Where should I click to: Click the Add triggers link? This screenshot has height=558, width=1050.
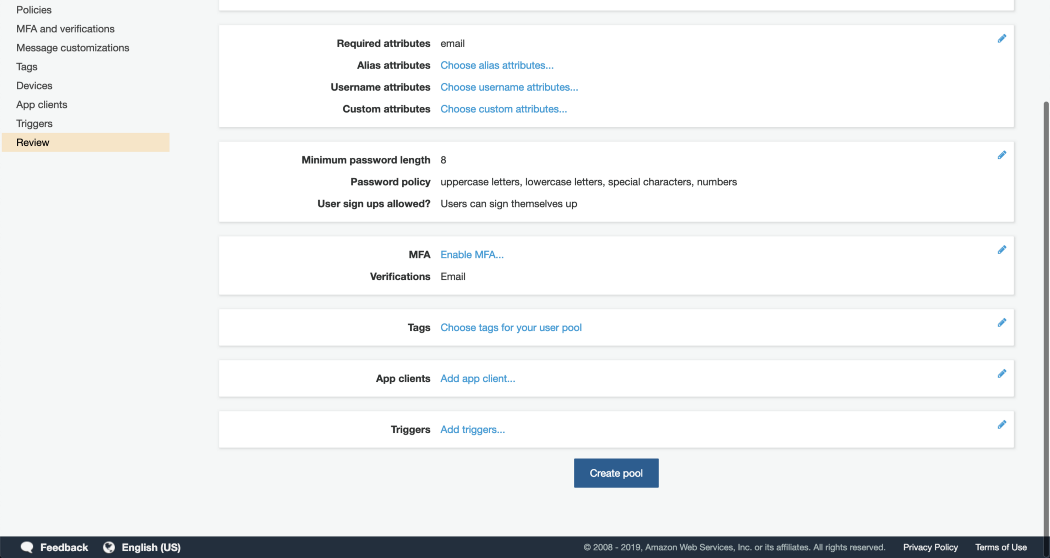[473, 429]
